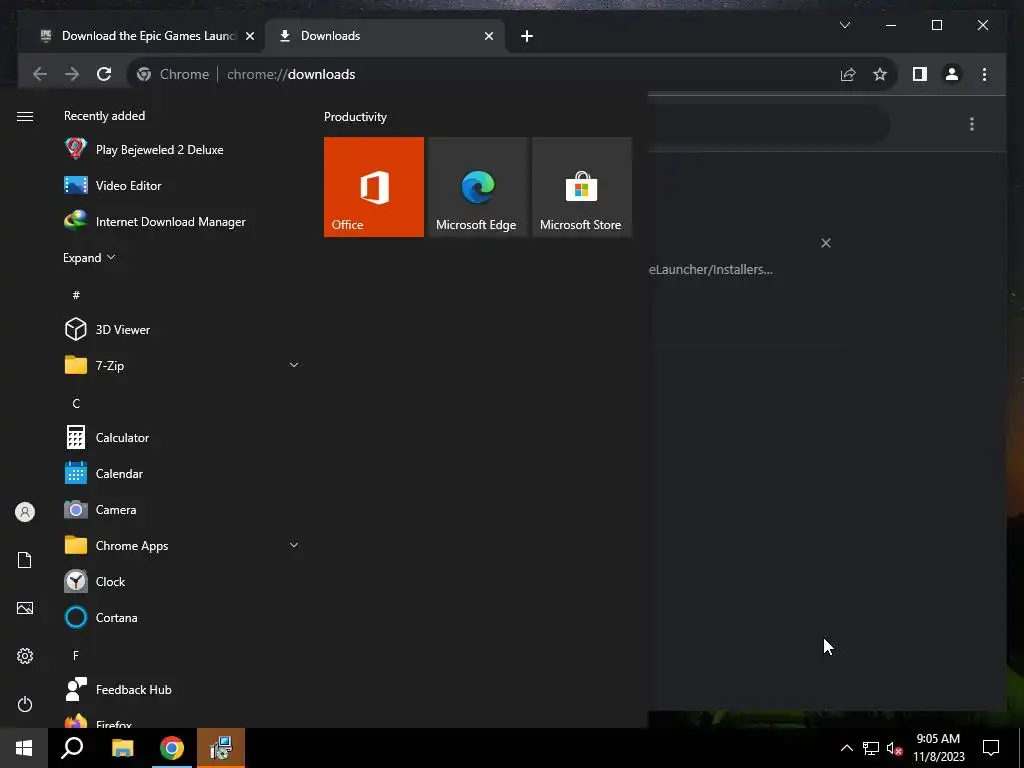Viewport: 1024px width, 768px height.
Task: Click the Office tile
Action: coord(374,187)
